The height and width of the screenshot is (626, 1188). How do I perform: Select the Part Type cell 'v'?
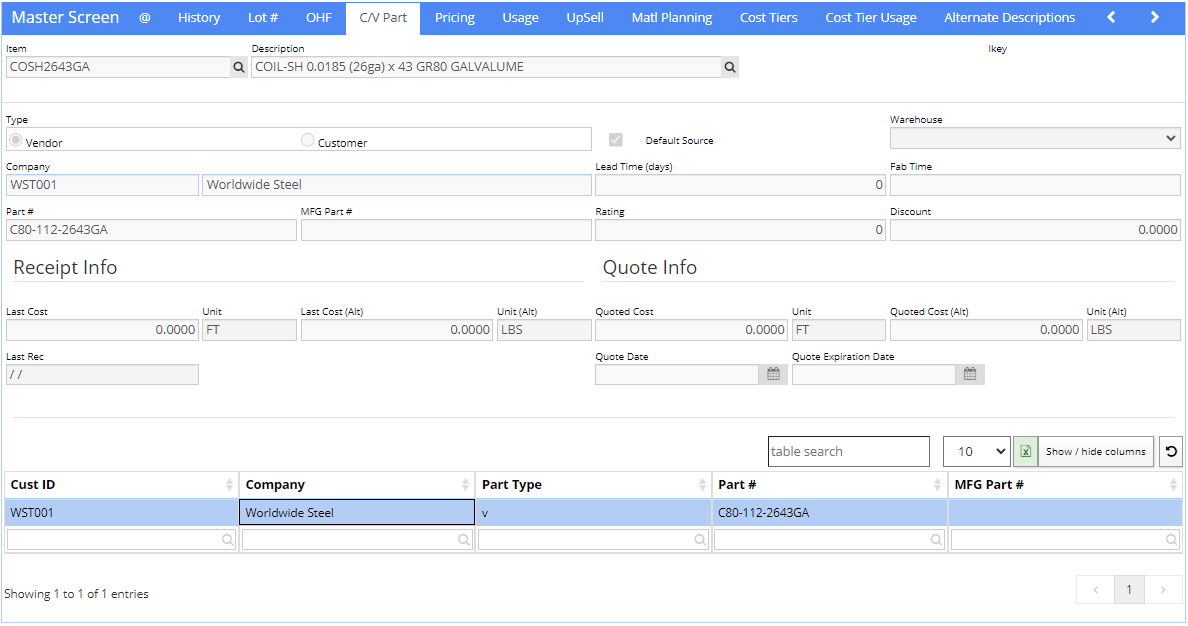point(593,513)
